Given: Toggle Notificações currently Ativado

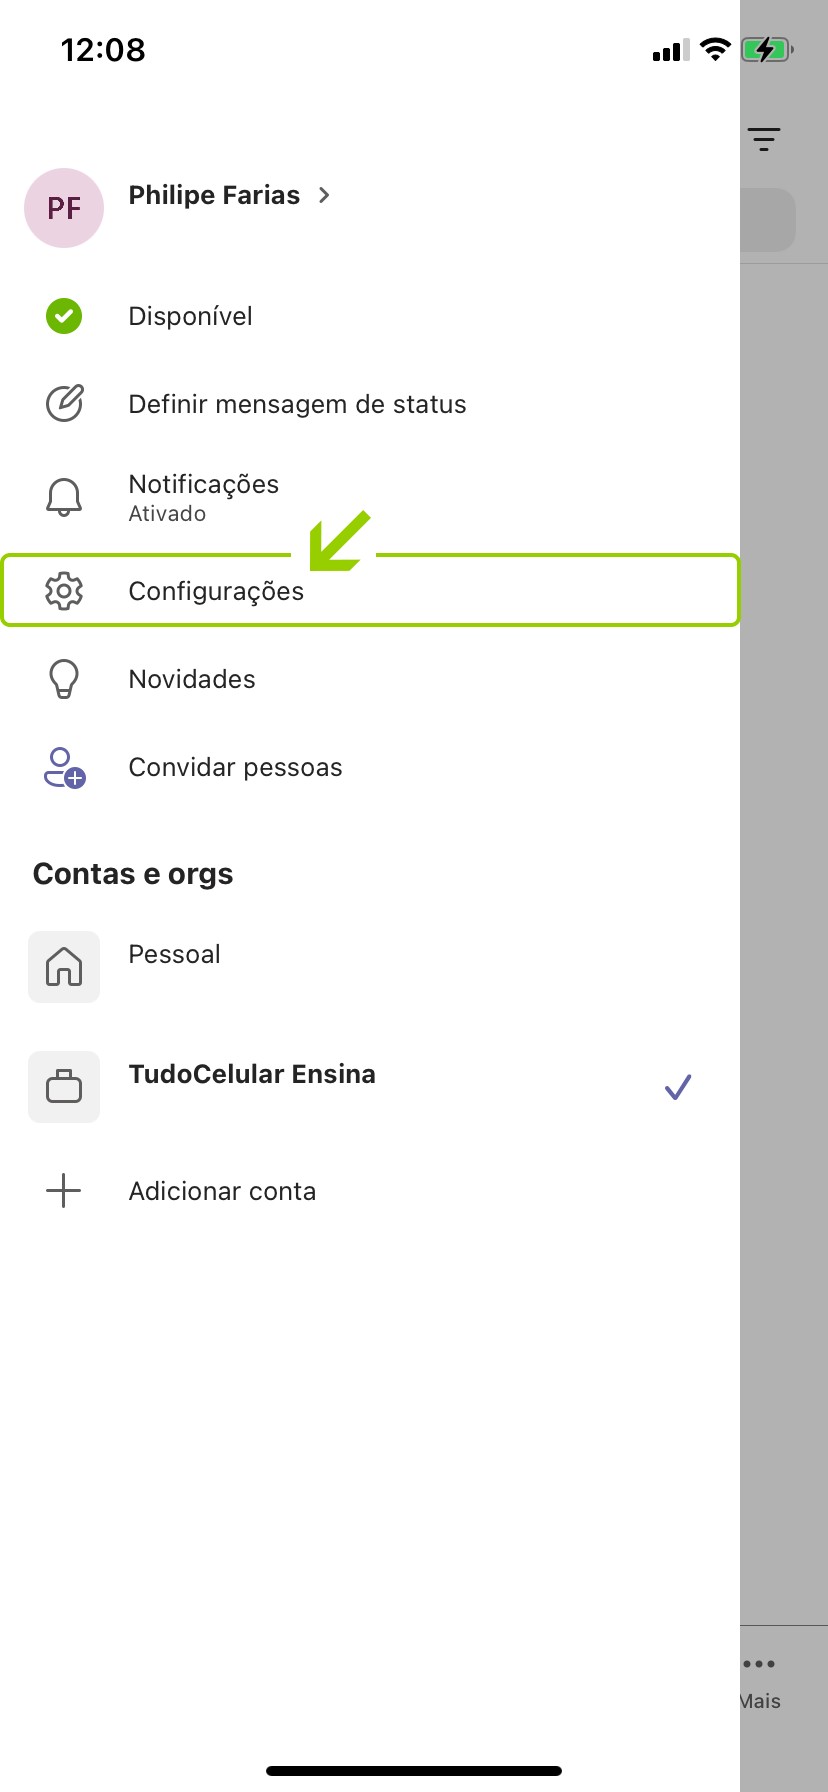Looking at the screenshot, I should [x=204, y=497].
